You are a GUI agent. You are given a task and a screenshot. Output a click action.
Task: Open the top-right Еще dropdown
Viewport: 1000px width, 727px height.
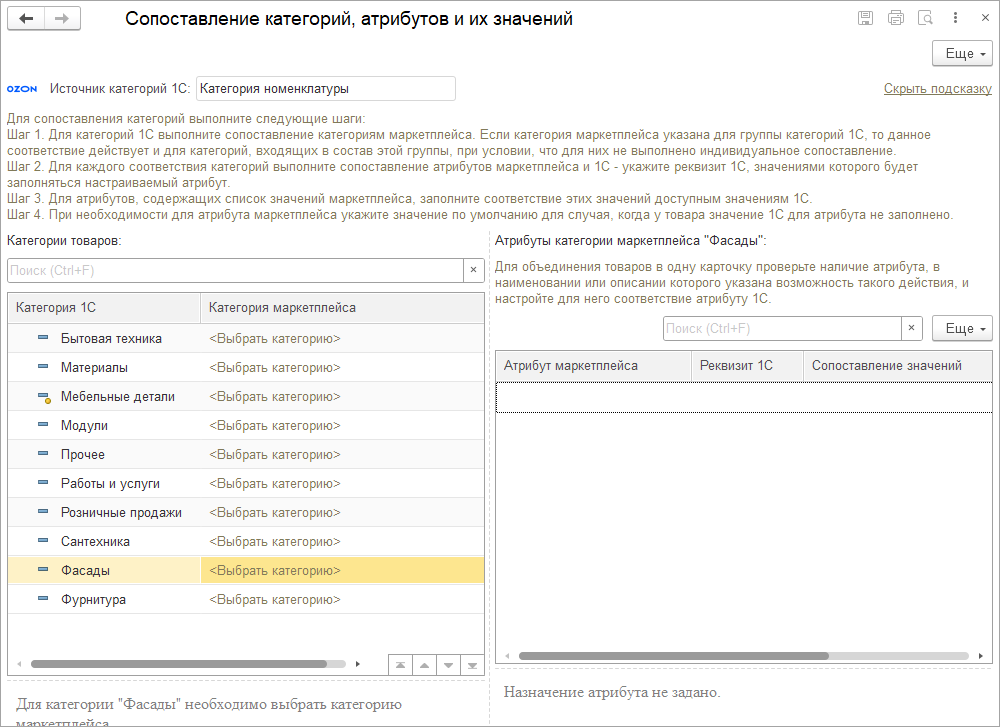(x=961, y=53)
